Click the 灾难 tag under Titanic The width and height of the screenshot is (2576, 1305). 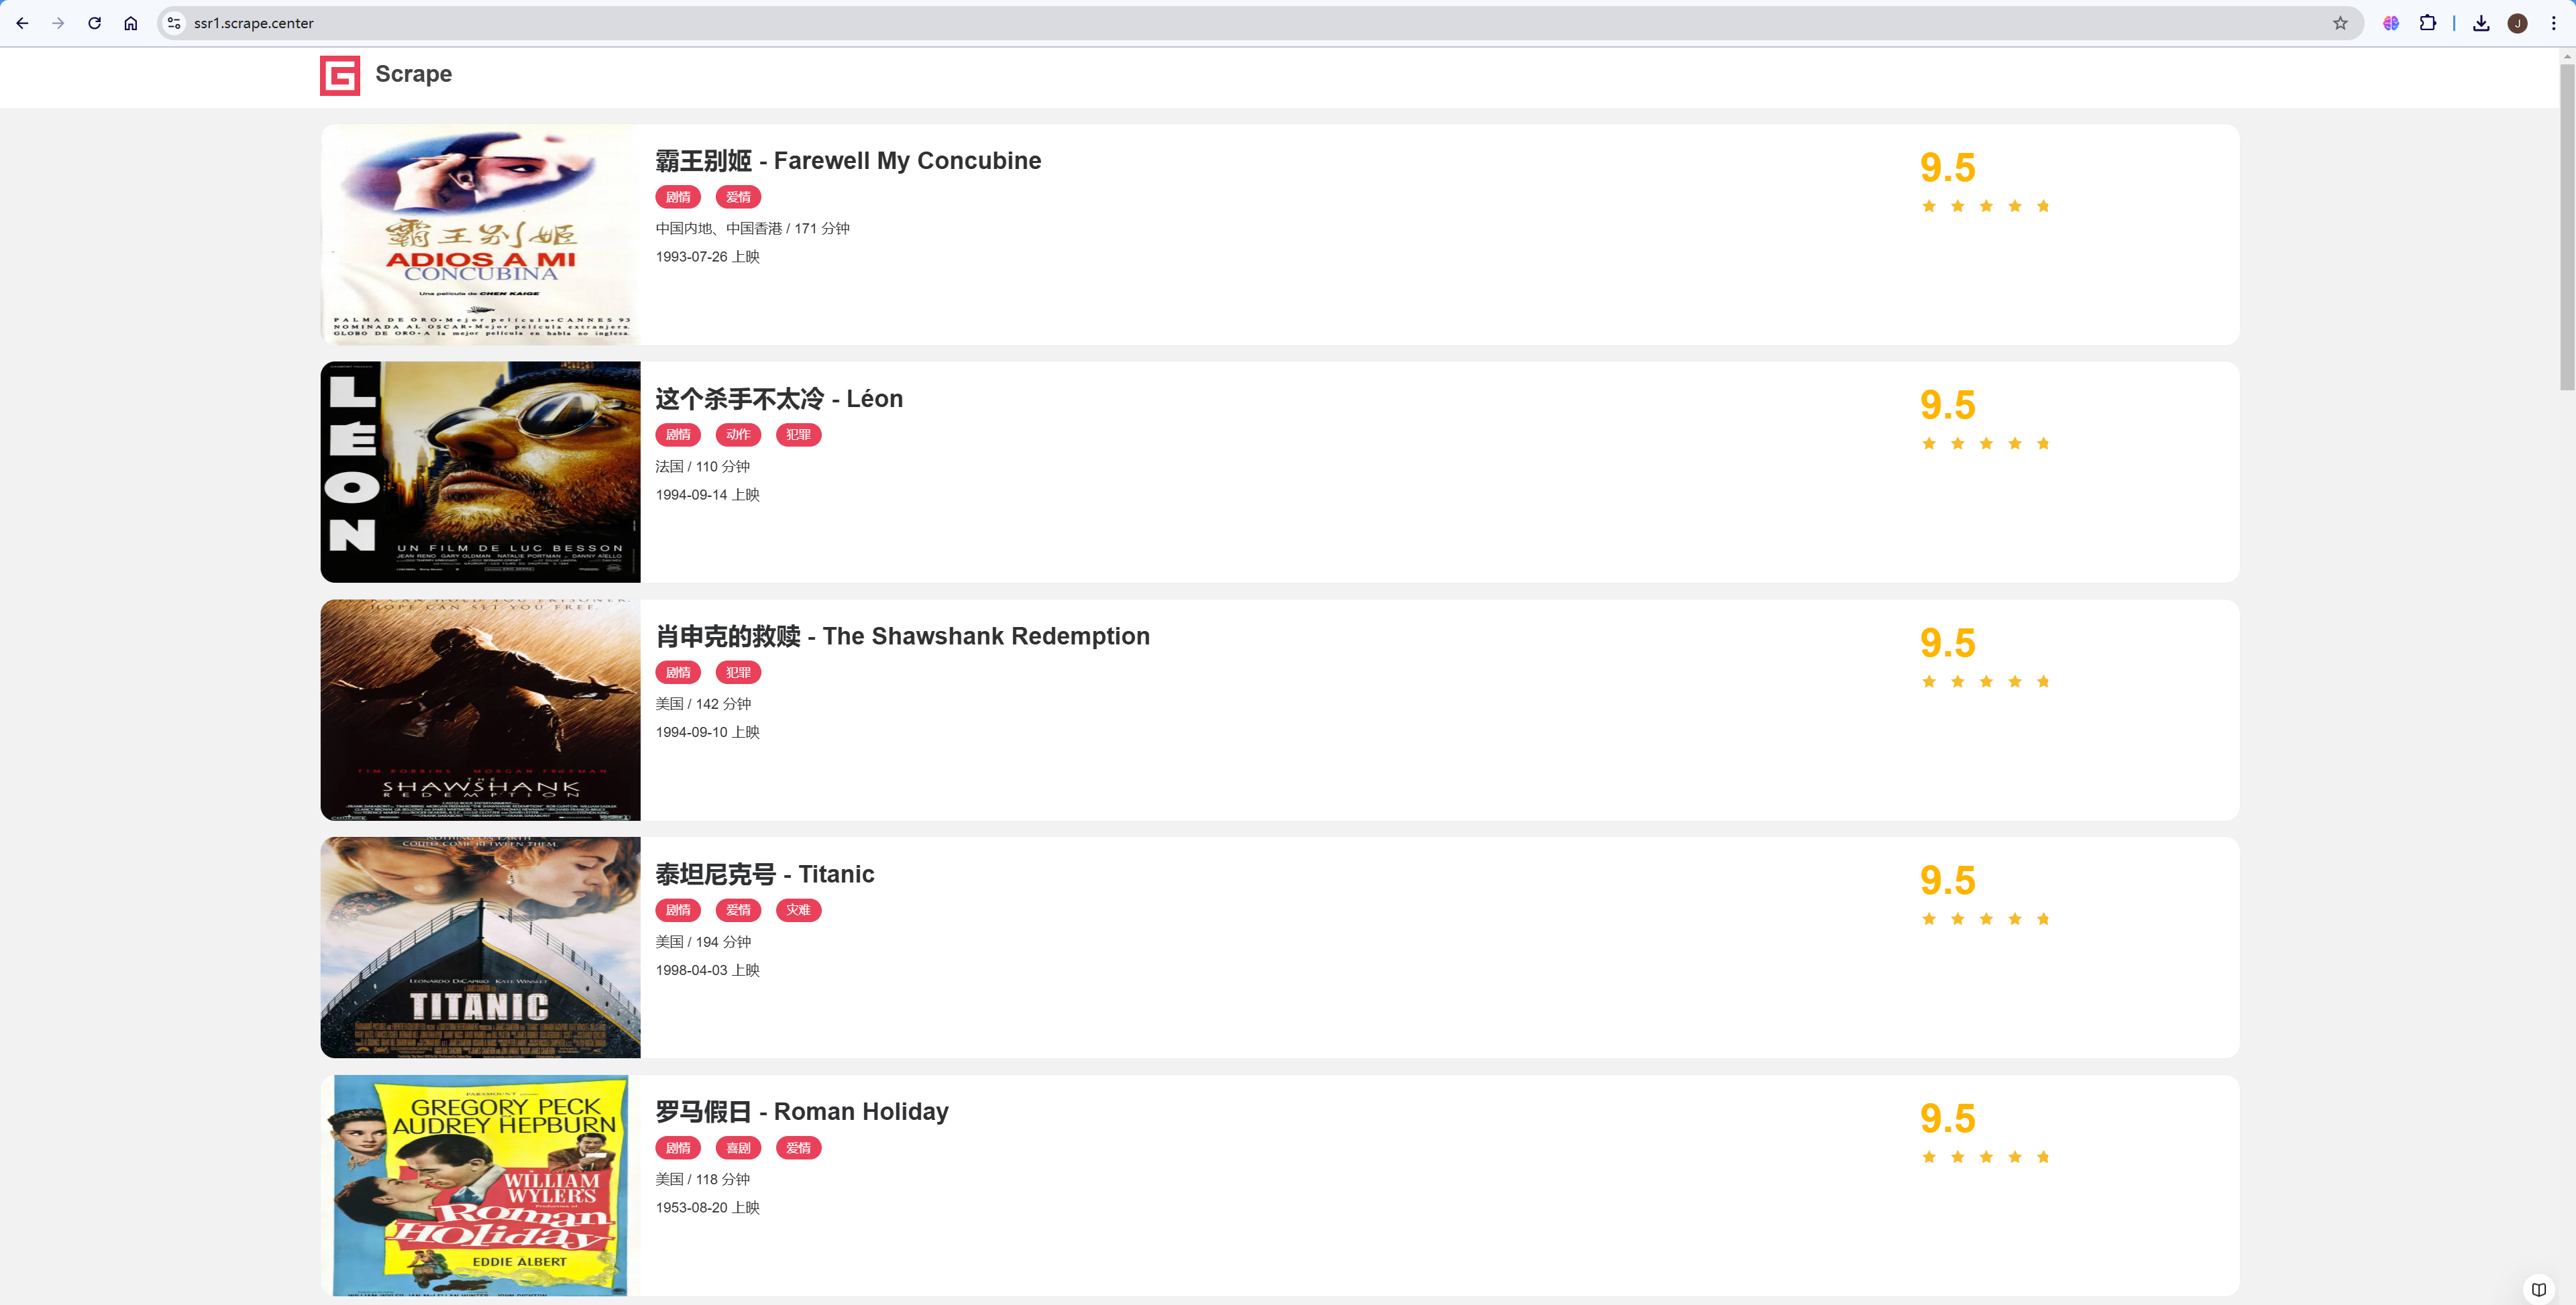click(x=798, y=910)
